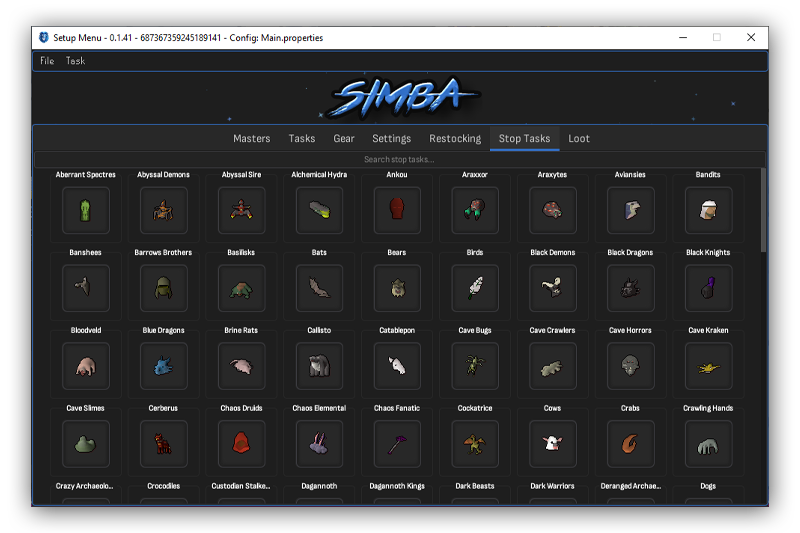
Task: Click the Search stop tasks field
Action: pos(399,159)
